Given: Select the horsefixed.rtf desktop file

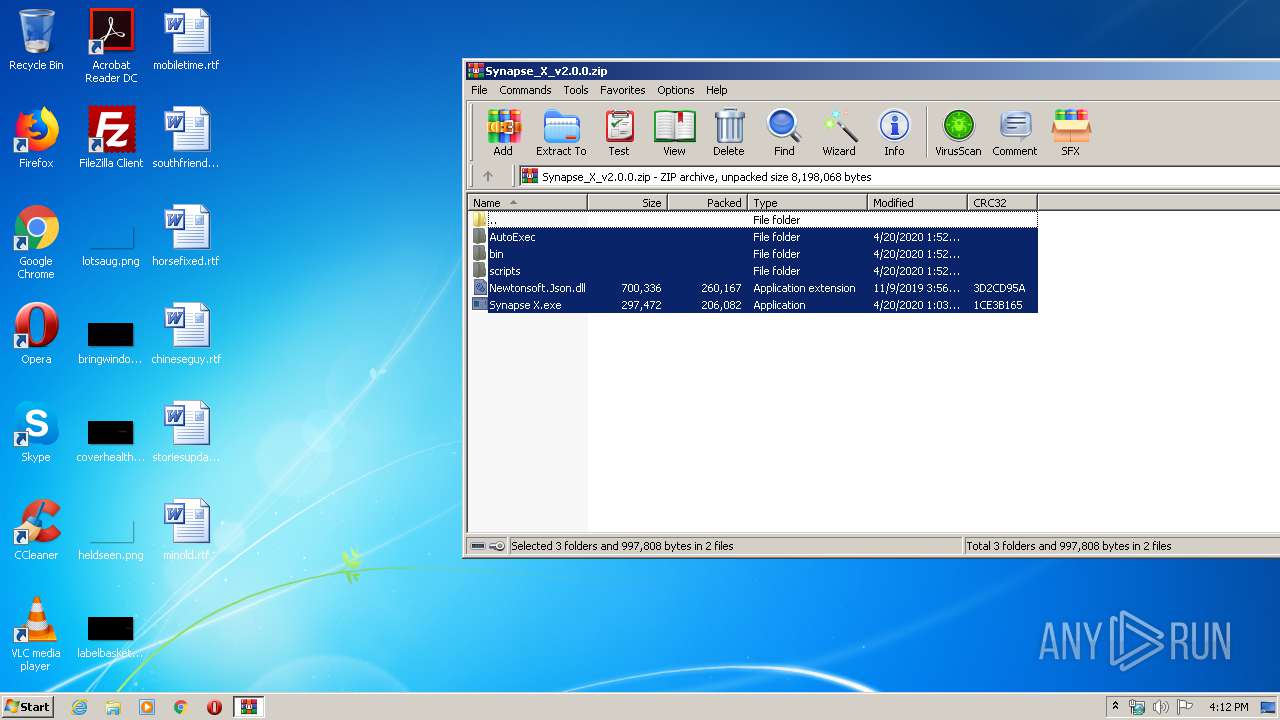Looking at the screenshot, I should [186, 236].
